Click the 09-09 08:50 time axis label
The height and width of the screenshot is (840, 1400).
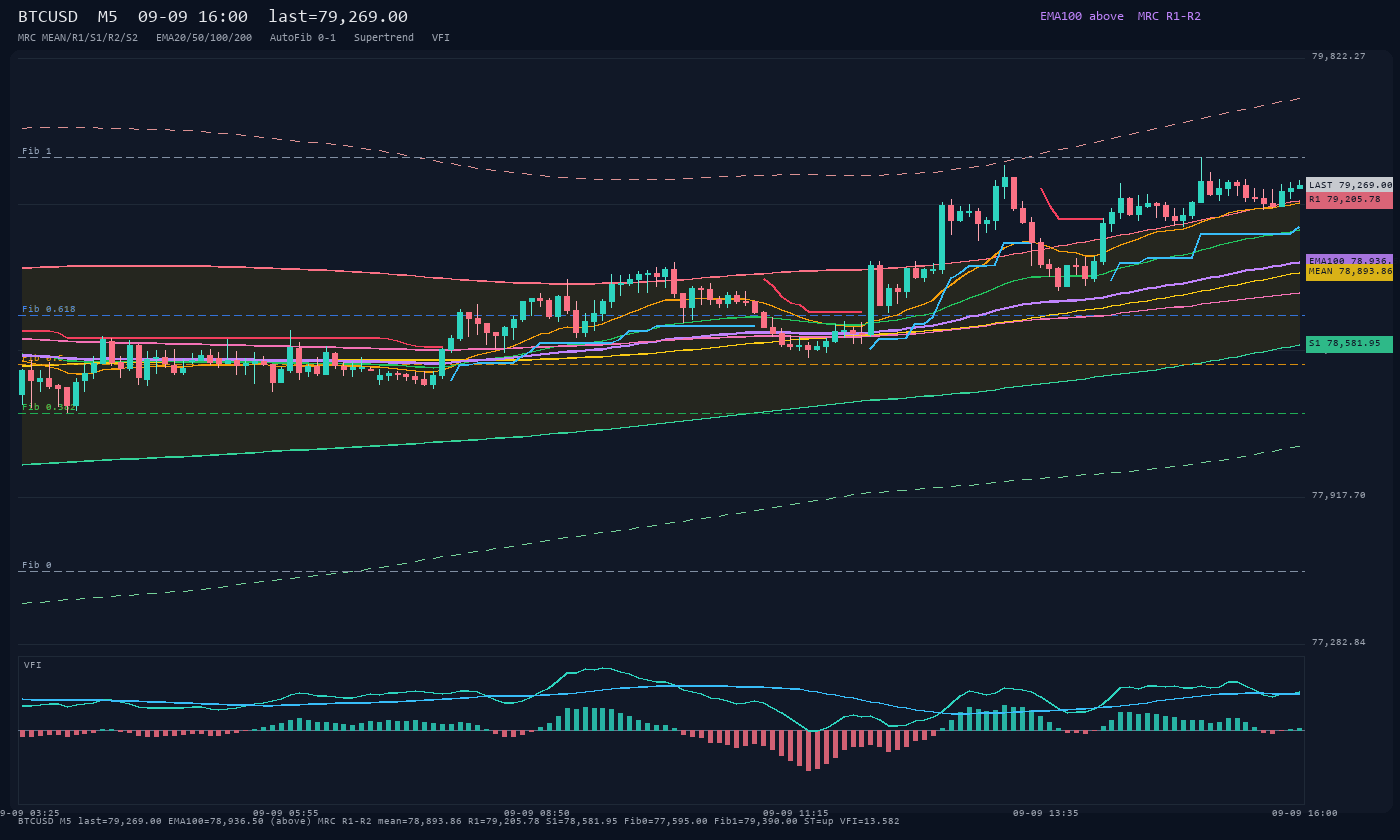pos(537,813)
